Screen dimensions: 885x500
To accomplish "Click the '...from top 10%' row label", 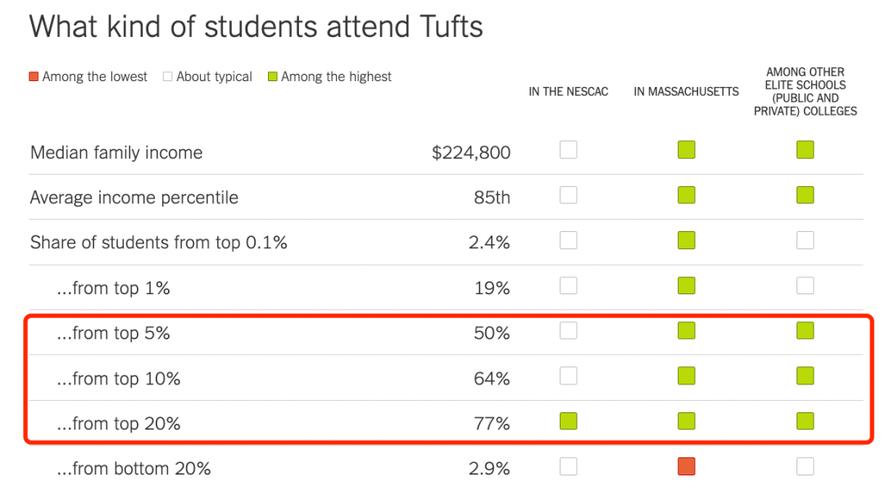I will point(119,379).
